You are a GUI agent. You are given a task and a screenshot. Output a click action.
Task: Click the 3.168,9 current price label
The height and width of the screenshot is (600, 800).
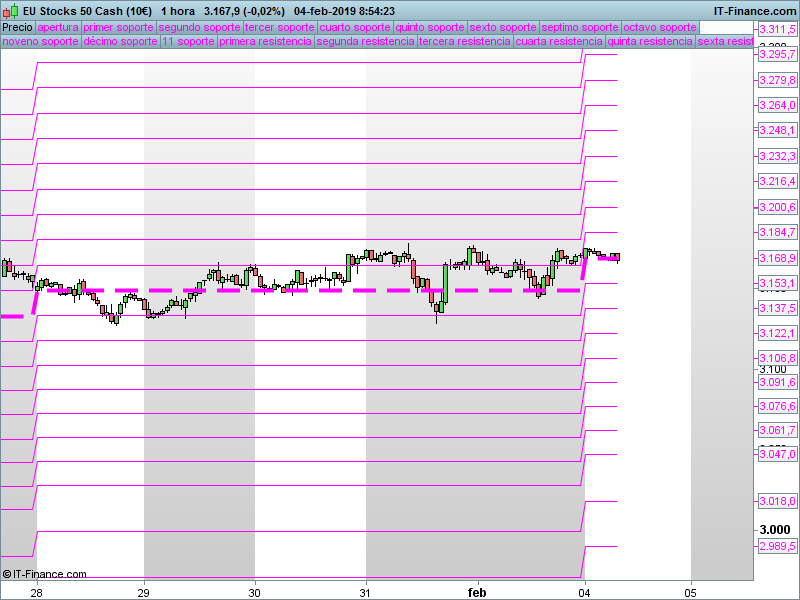pyautogui.click(x=777, y=258)
